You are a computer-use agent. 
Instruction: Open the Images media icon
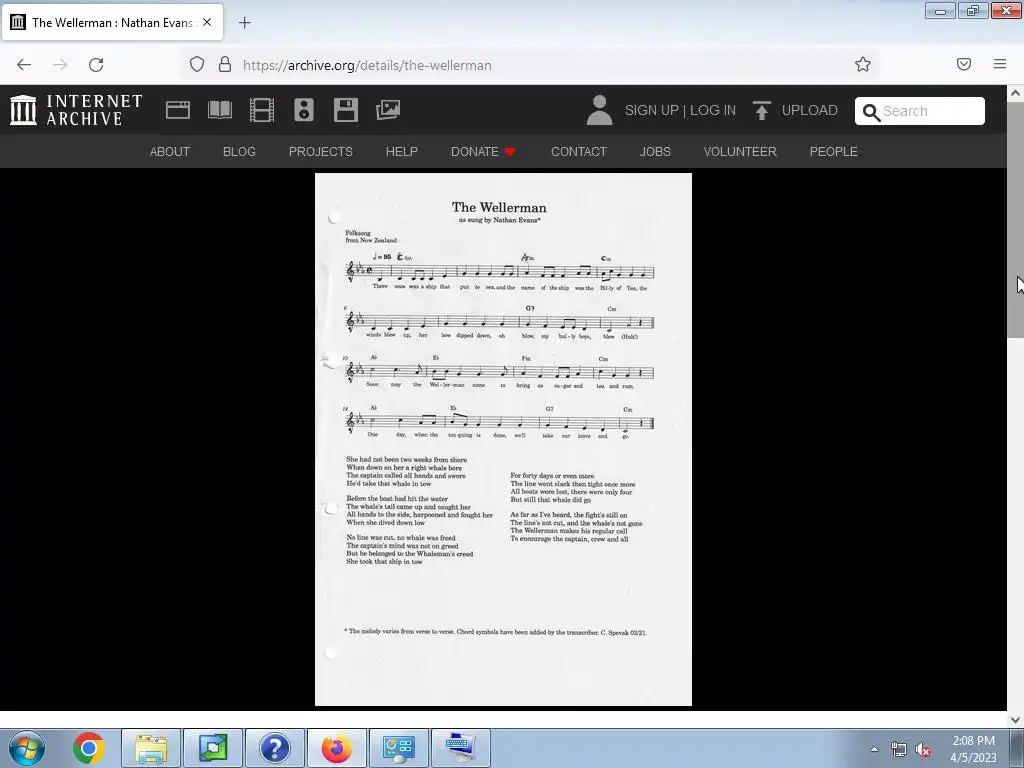click(x=388, y=110)
